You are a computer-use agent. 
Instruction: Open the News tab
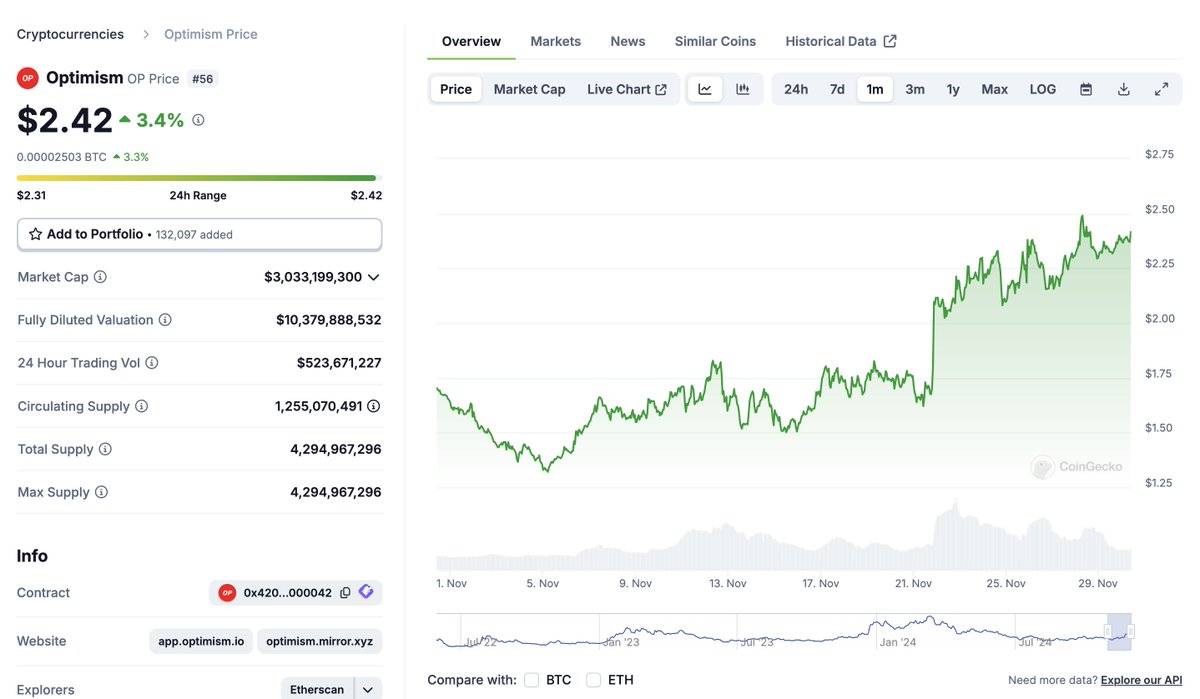(628, 41)
